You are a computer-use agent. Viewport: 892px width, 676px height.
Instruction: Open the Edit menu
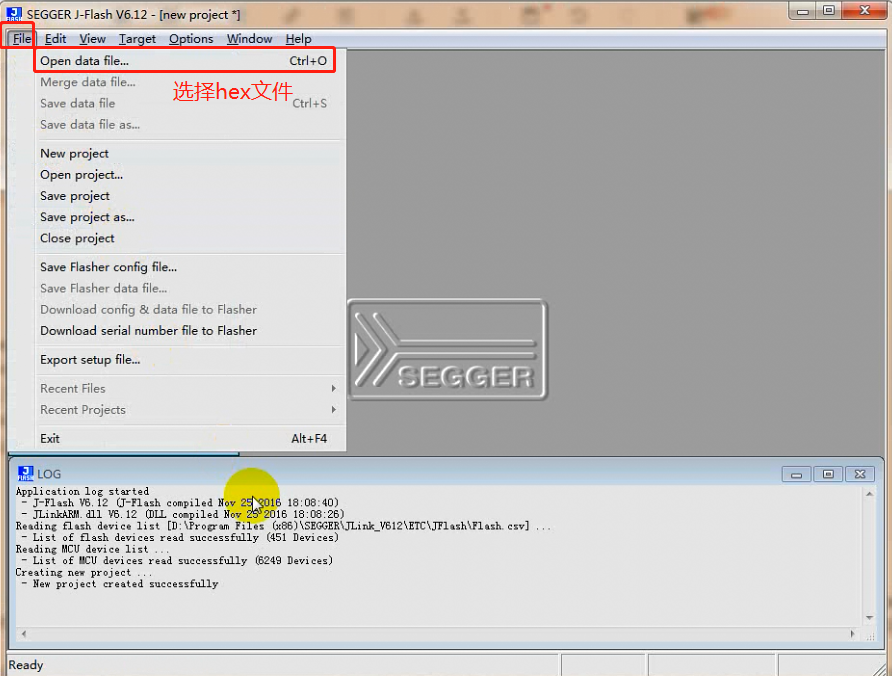pyautogui.click(x=55, y=39)
